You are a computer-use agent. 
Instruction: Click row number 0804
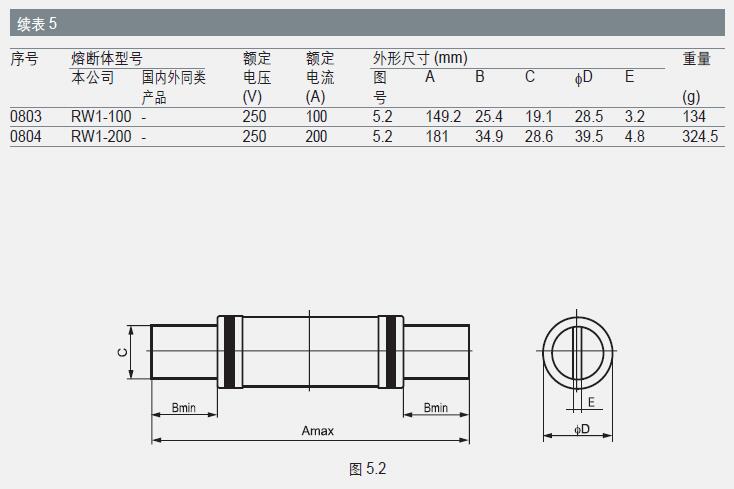26,136
